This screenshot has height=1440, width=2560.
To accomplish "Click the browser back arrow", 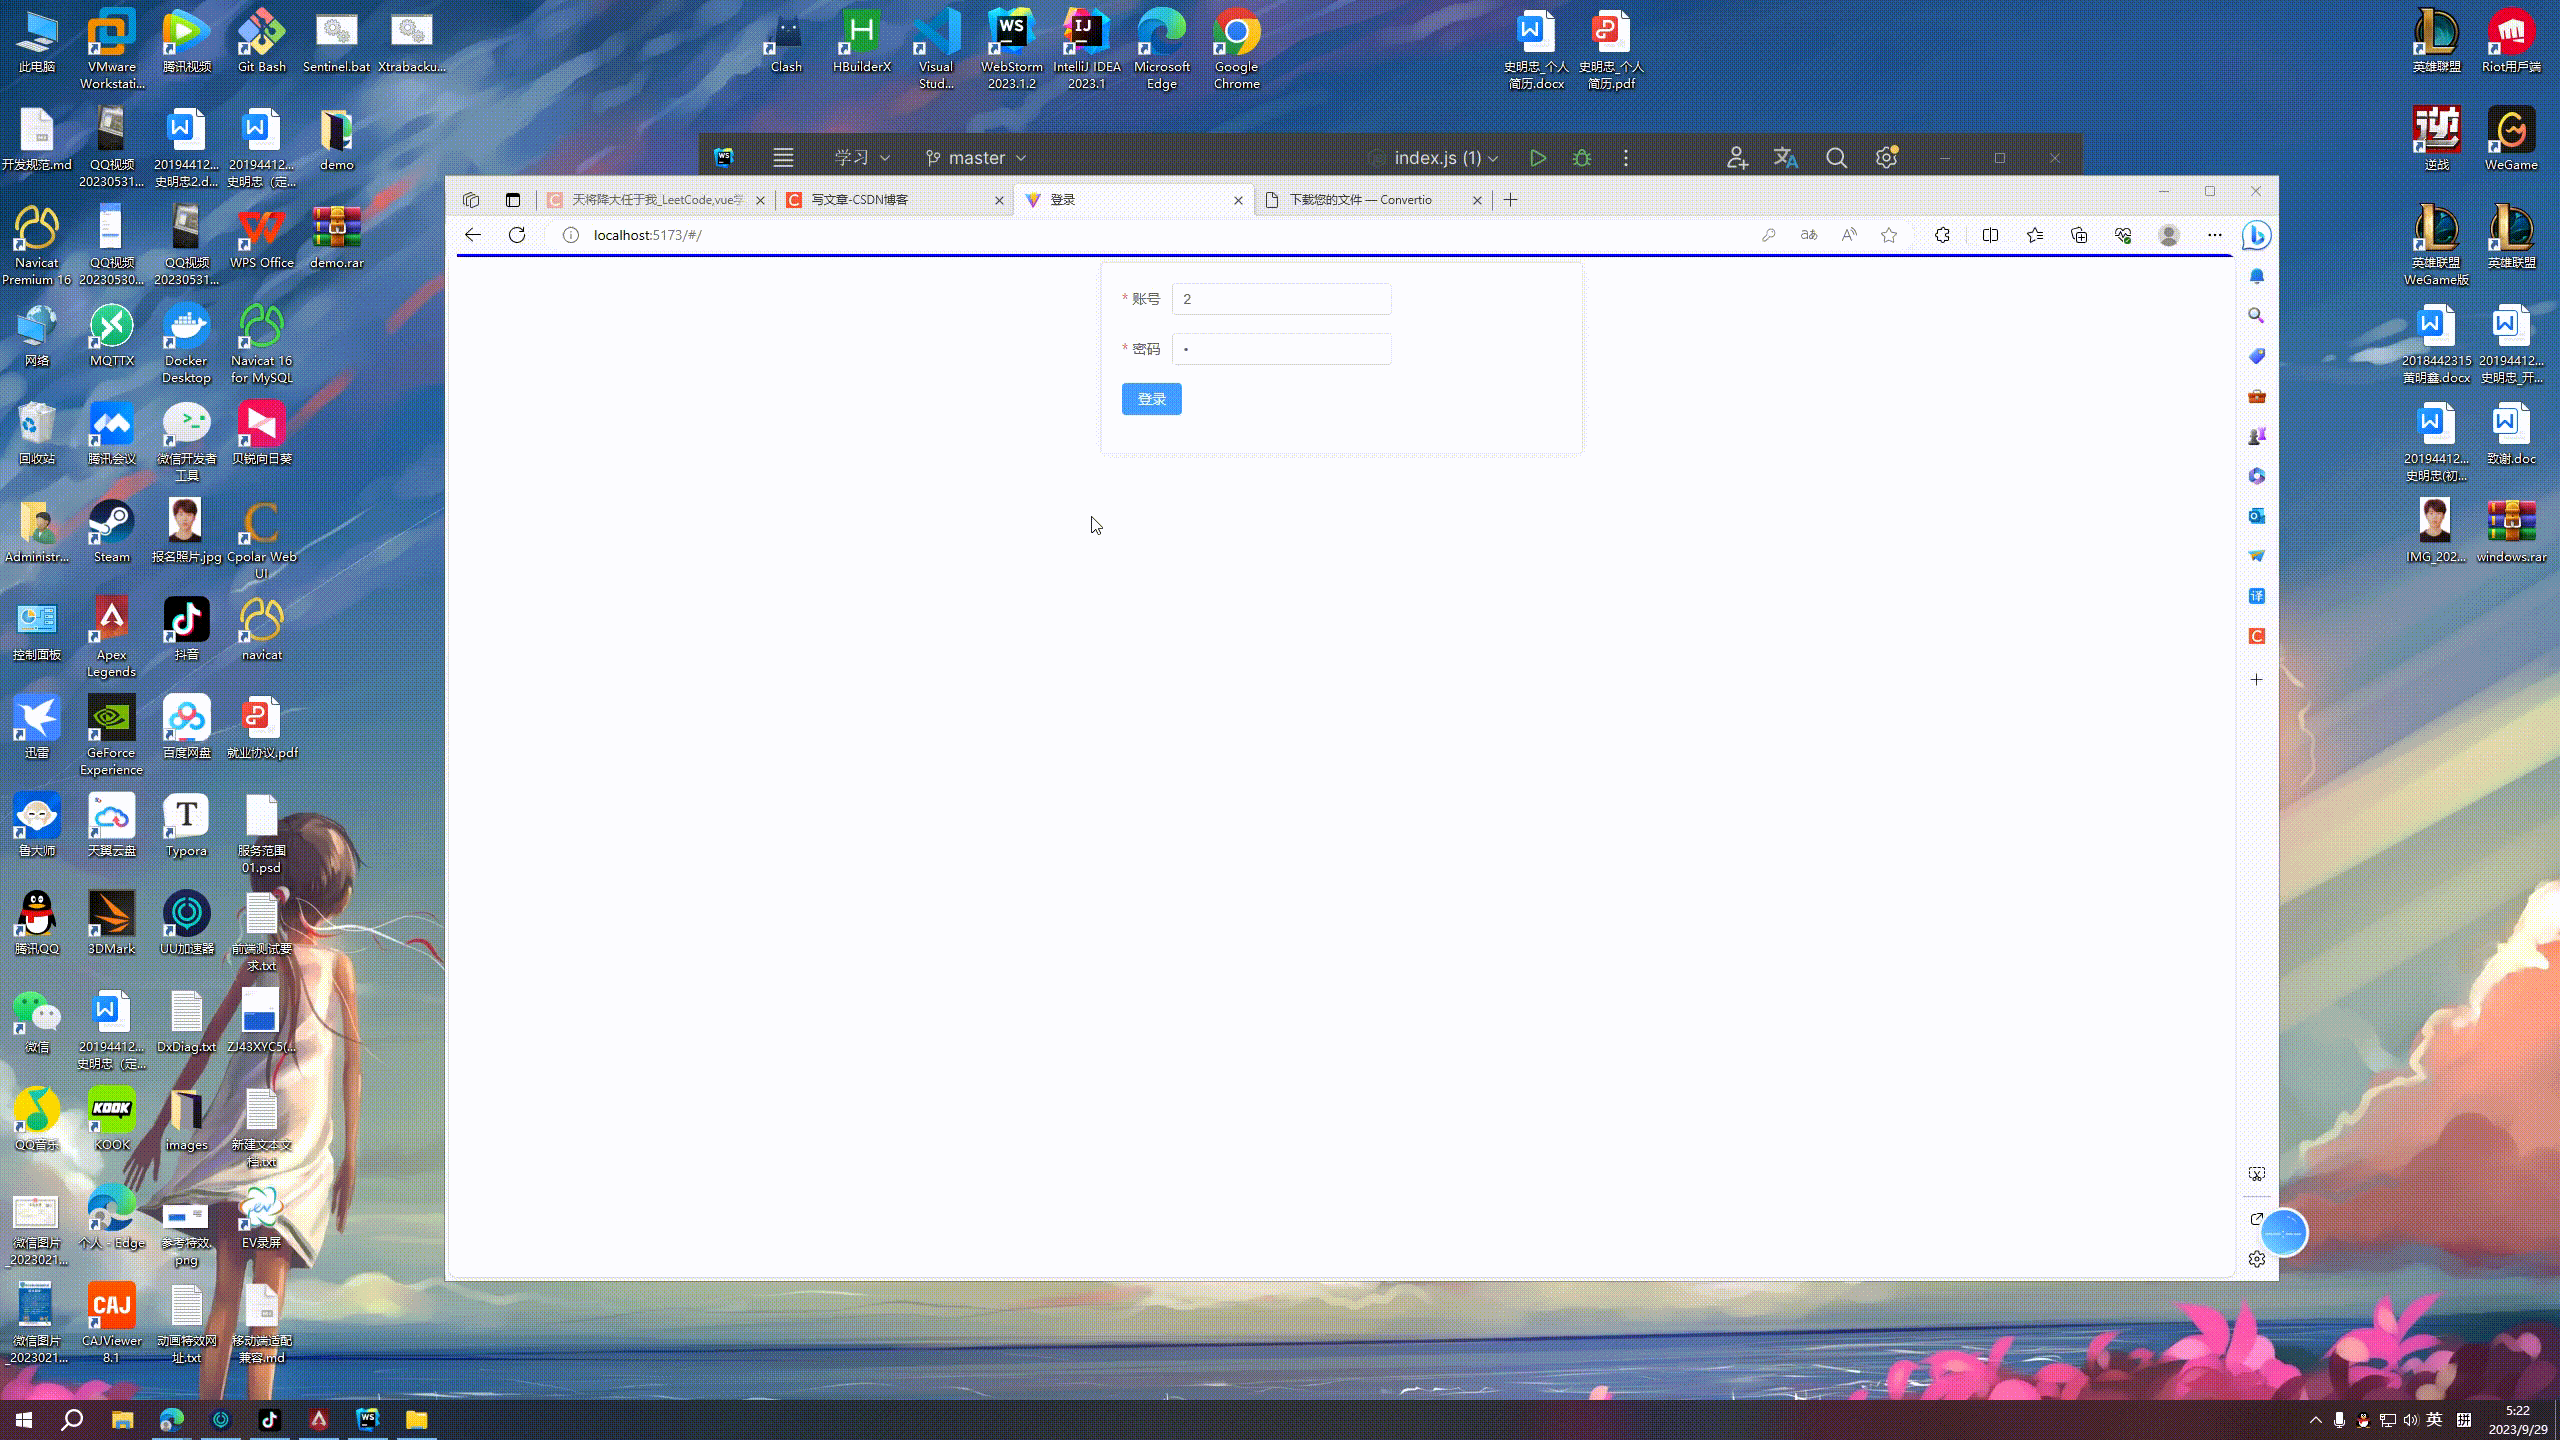I will coord(473,235).
